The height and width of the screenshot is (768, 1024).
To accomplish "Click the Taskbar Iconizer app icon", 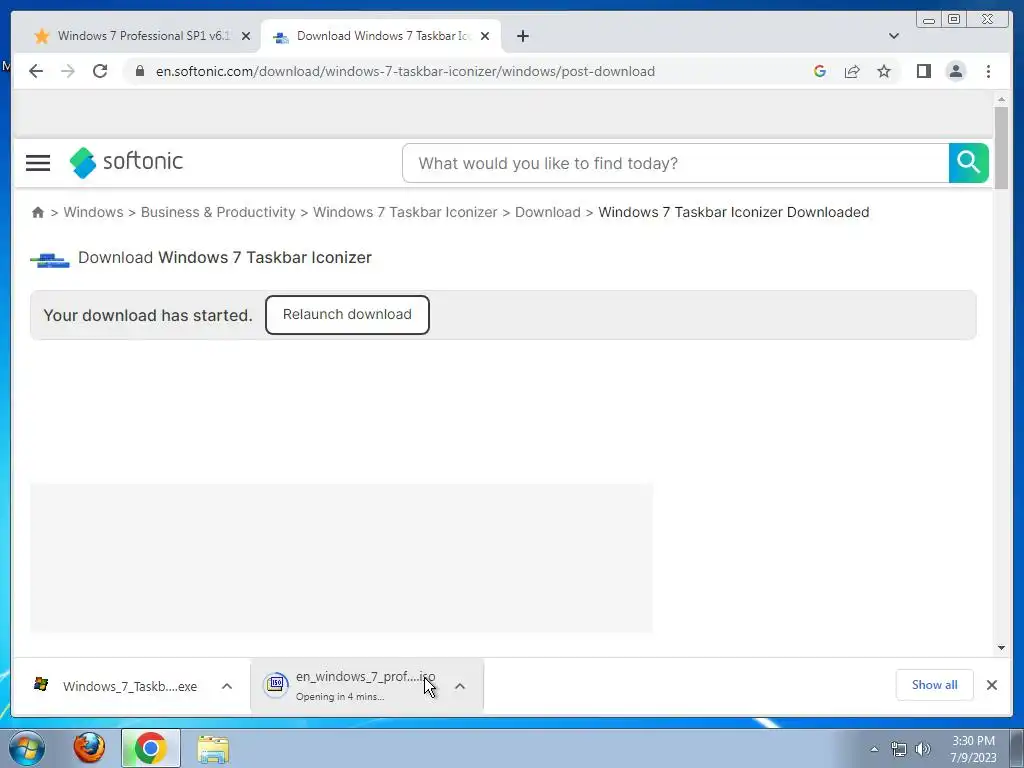I will [x=50, y=261].
